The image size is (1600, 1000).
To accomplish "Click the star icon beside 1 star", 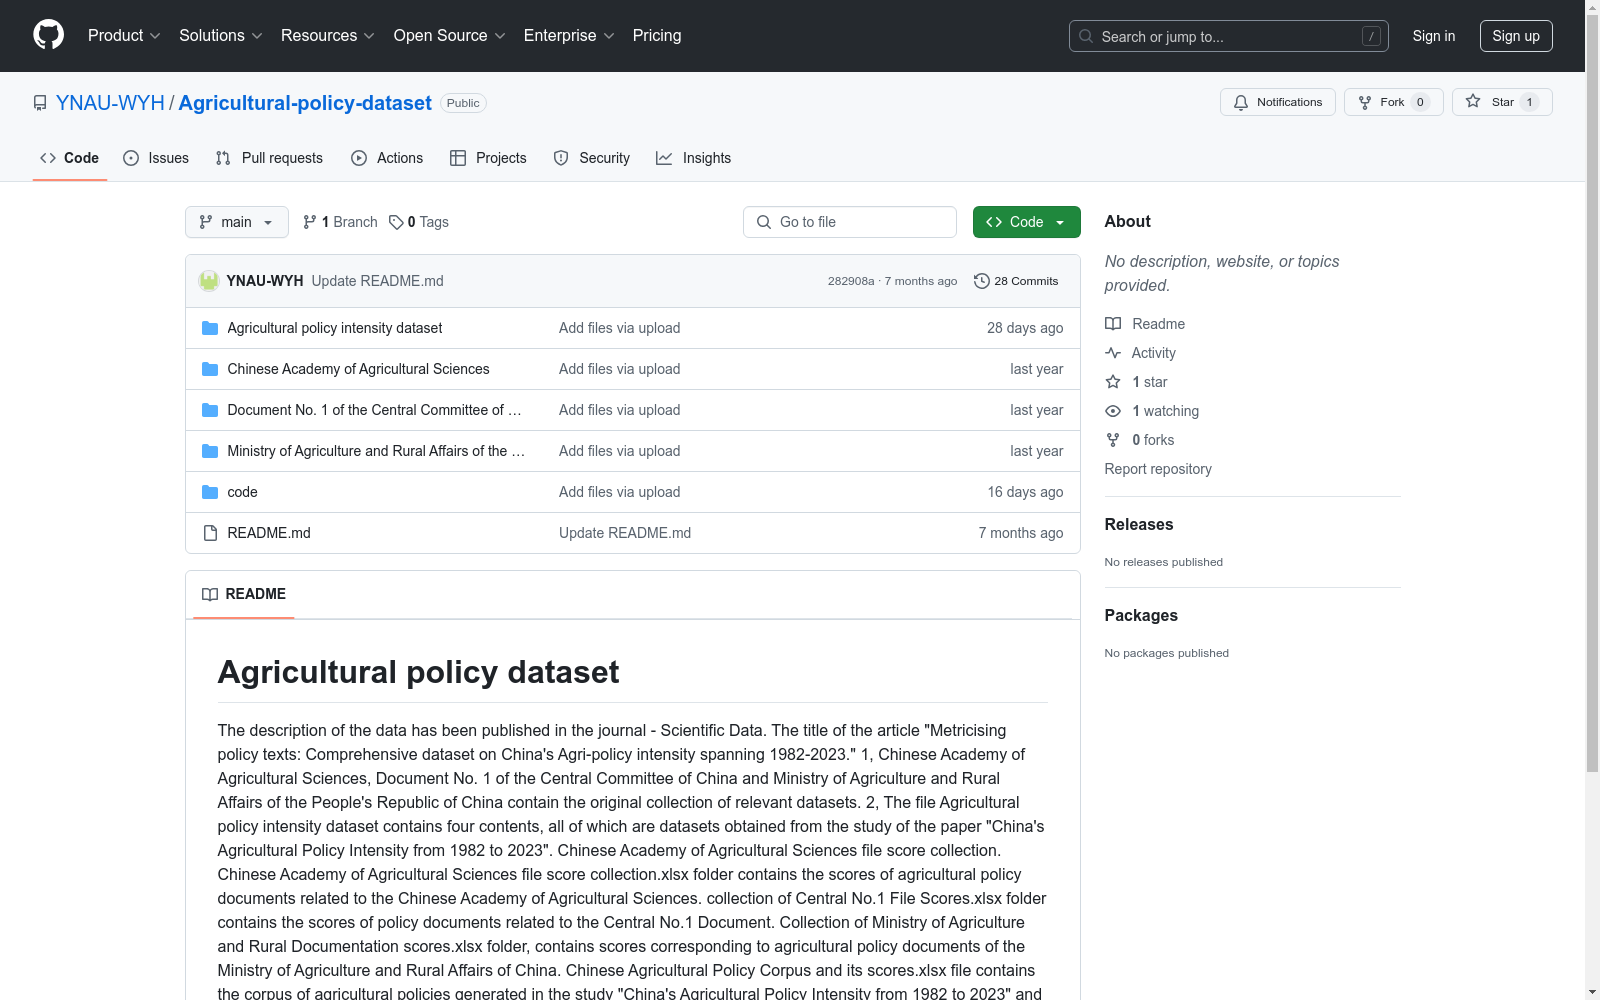I will click(1113, 382).
